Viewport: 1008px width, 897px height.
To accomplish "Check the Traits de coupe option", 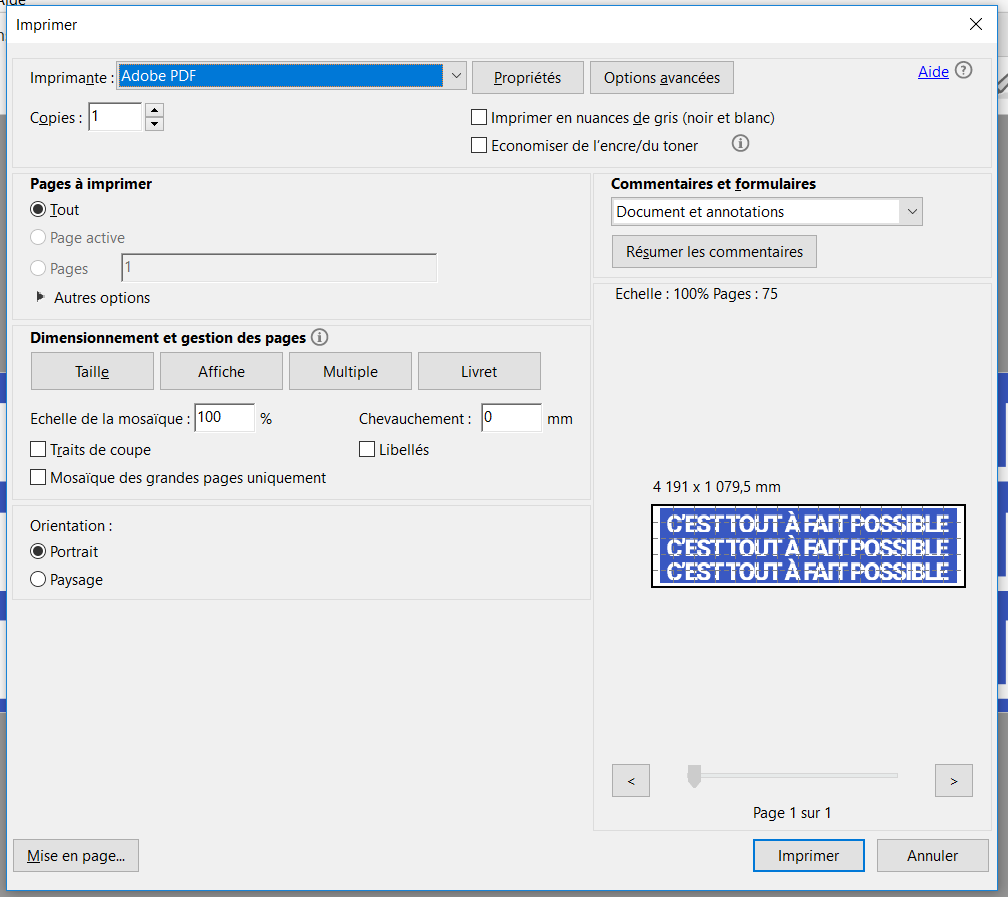I will pyautogui.click(x=39, y=450).
